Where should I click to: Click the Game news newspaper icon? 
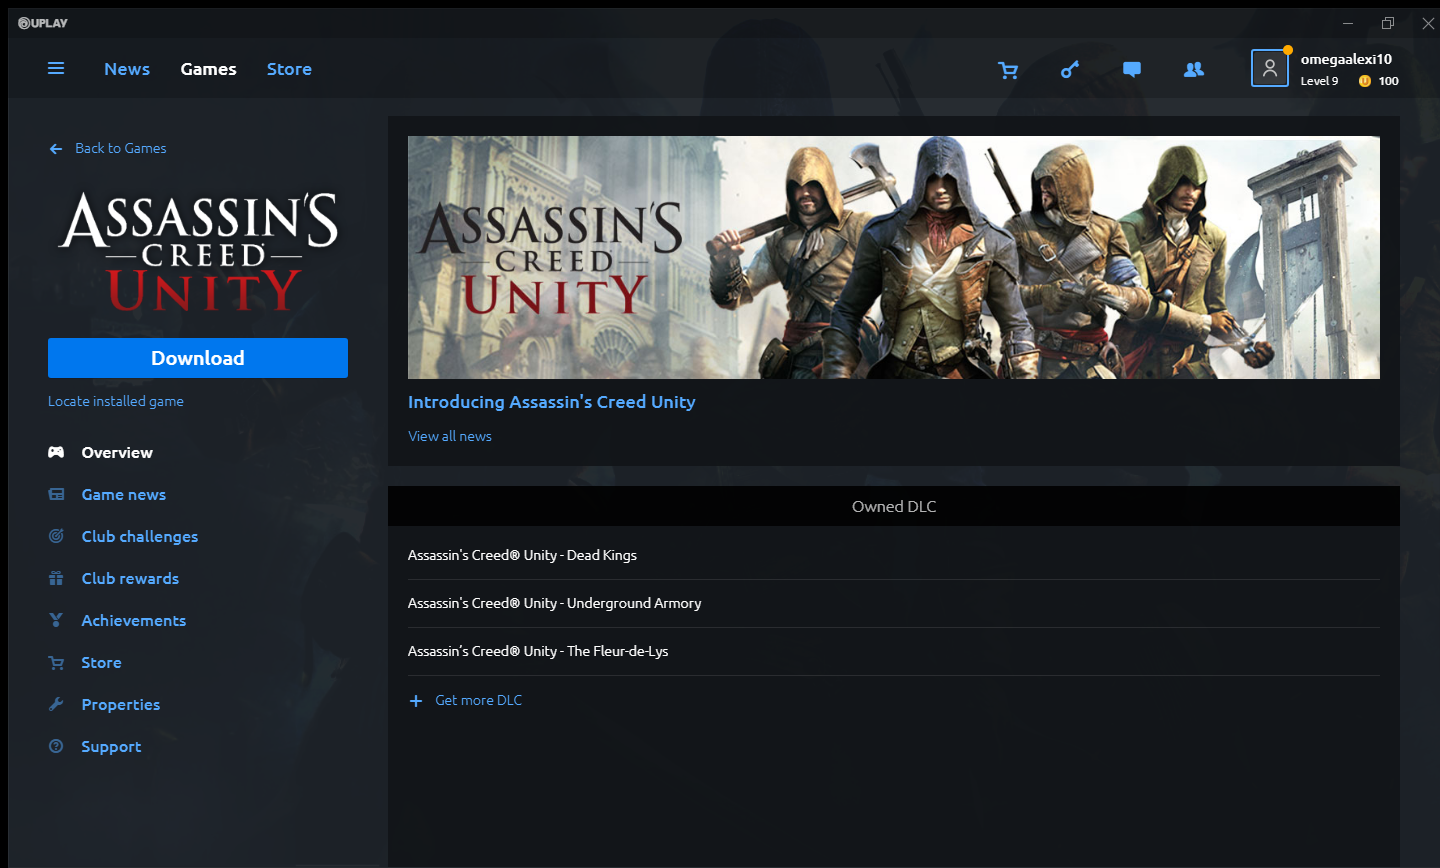[x=56, y=495]
